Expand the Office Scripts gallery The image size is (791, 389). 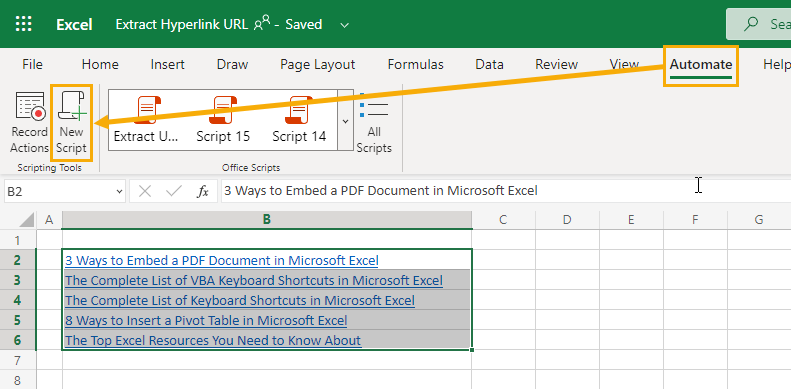346,121
